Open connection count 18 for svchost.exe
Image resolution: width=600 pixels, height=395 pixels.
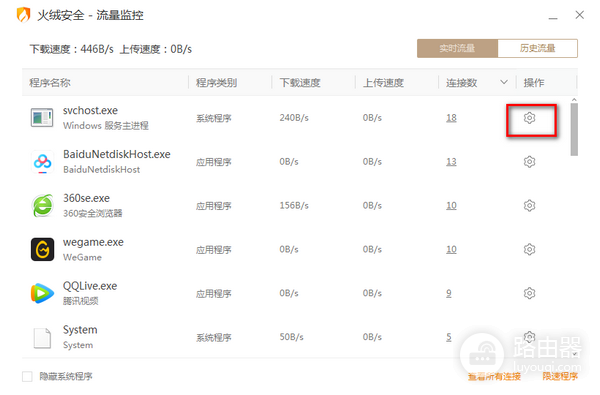tap(452, 118)
